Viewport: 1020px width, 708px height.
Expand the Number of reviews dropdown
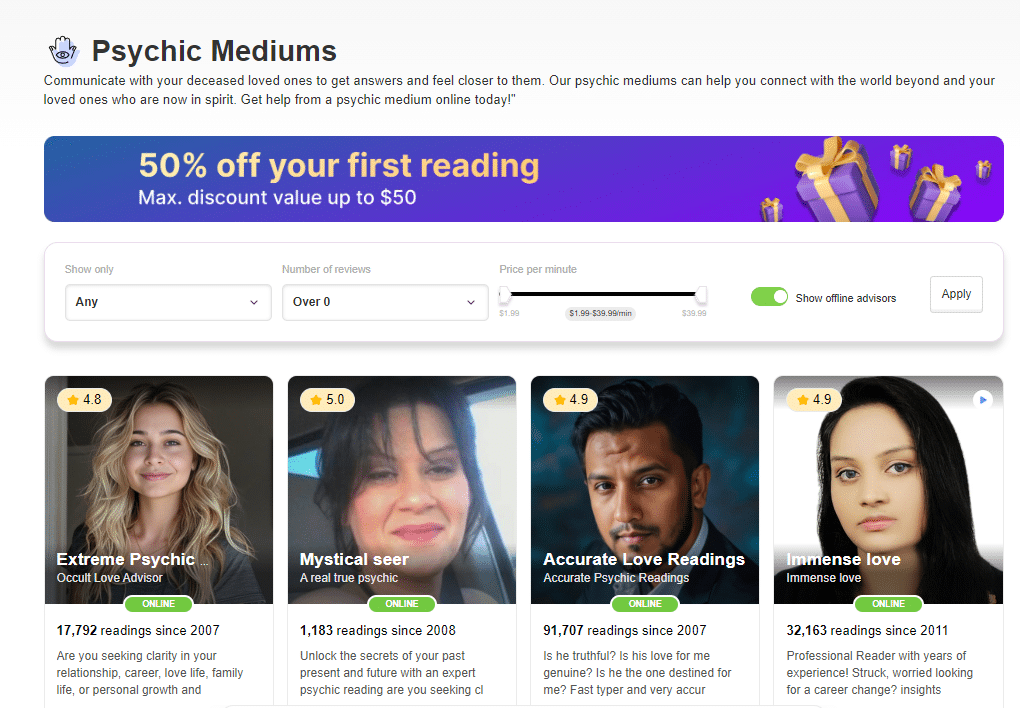[x=385, y=302]
